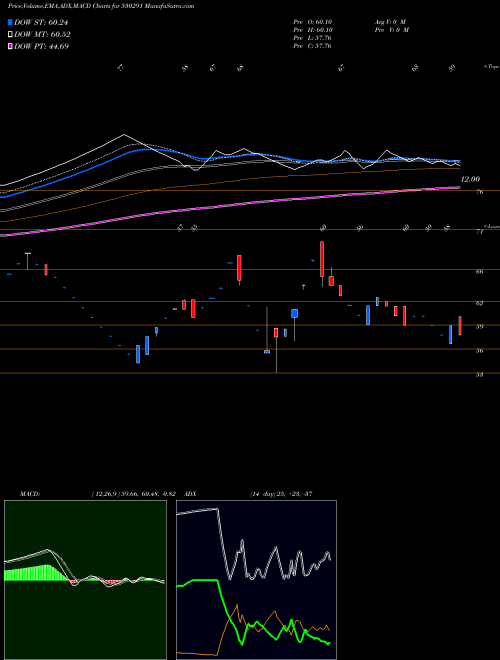Viewport: 500px width, 660px height.
Task: Click the lowest price axis label
Action: click(480, 375)
